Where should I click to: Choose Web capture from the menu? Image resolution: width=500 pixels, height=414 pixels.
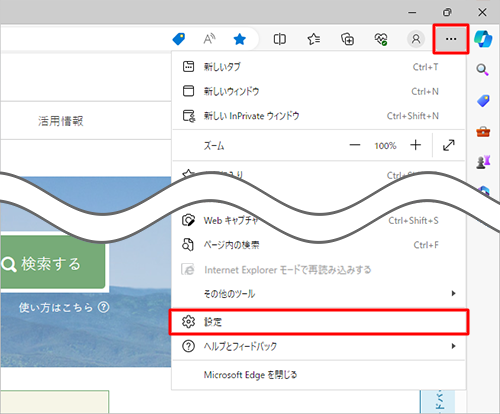[x=318, y=220]
